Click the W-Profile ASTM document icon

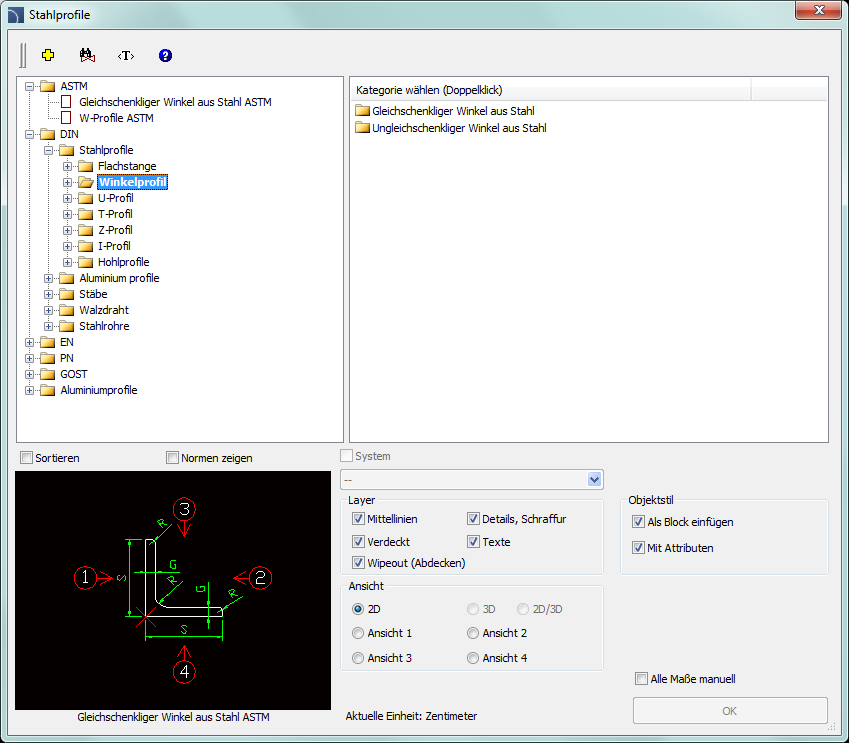tap(67, 118)
